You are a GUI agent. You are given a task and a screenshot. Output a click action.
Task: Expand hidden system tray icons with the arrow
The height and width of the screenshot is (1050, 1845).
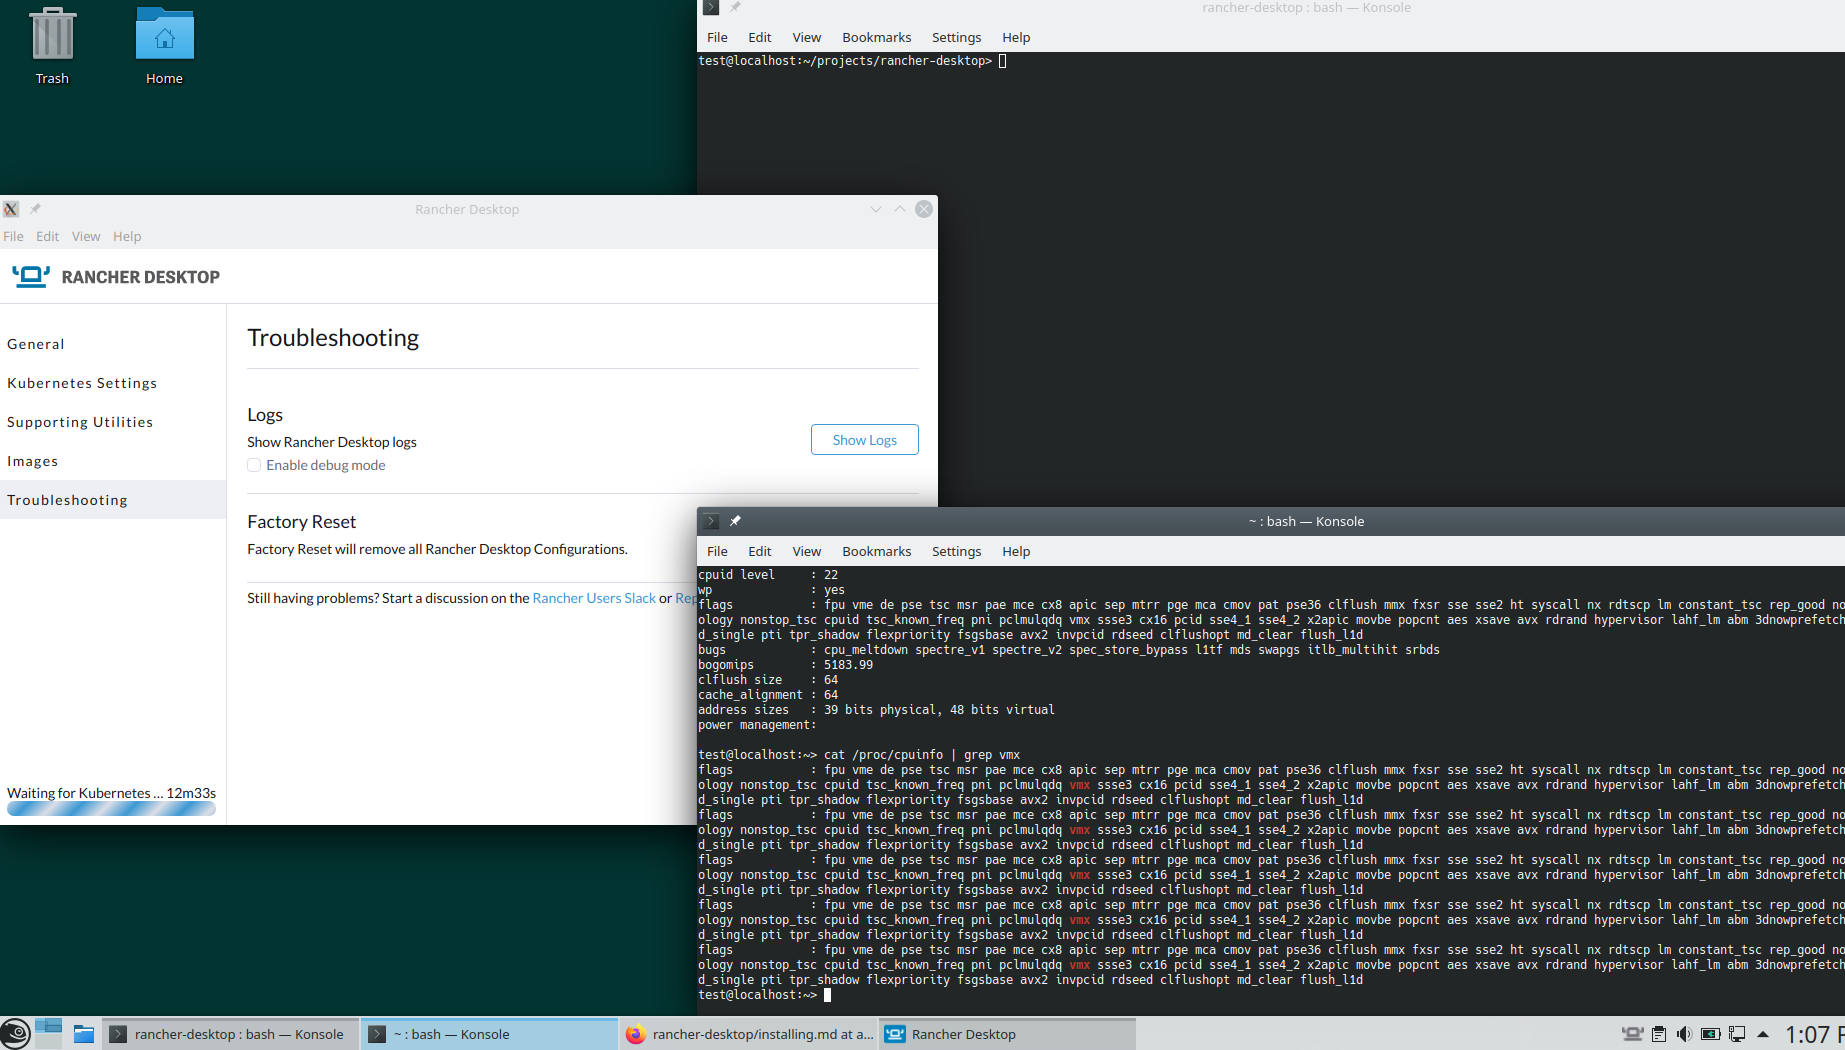click(x=1763, y=1034)
